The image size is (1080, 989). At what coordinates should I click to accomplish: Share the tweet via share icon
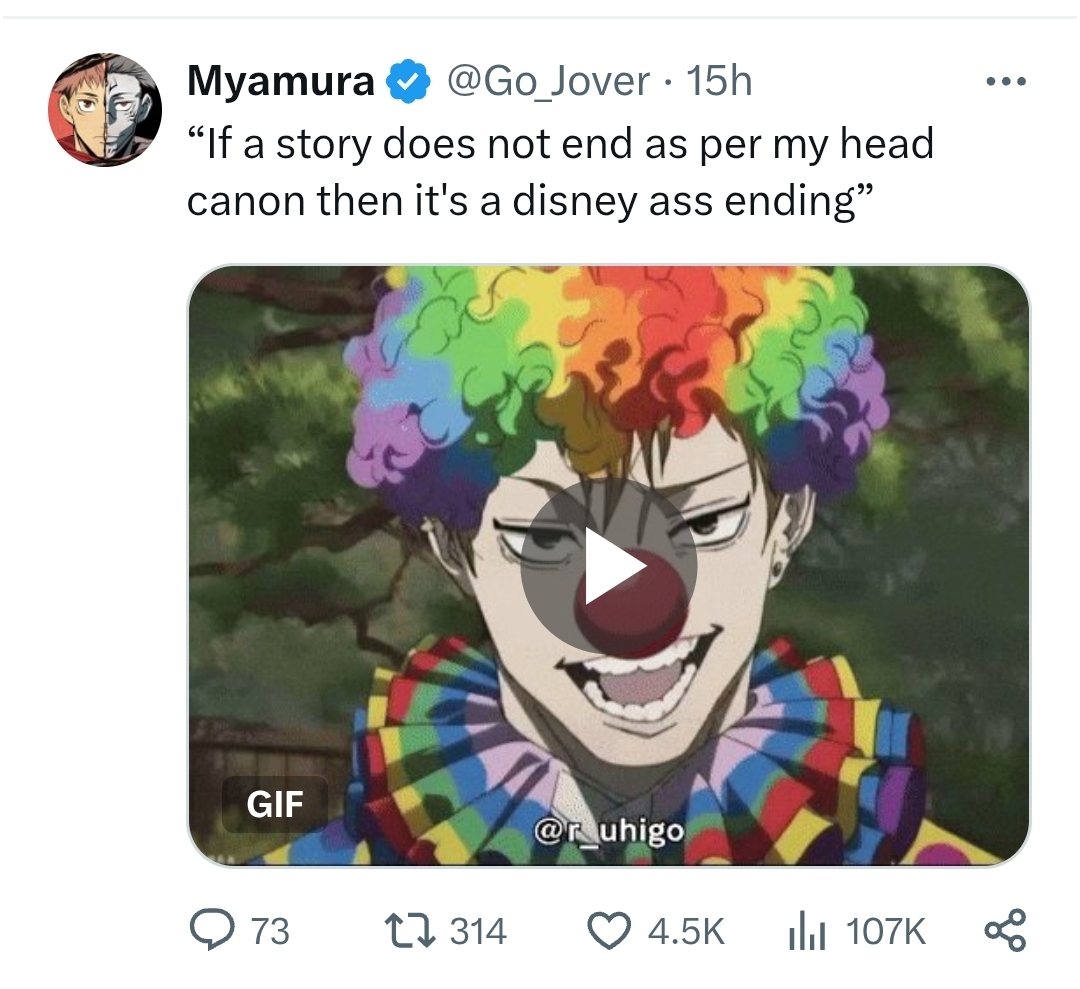click(x=1006, y=931)
